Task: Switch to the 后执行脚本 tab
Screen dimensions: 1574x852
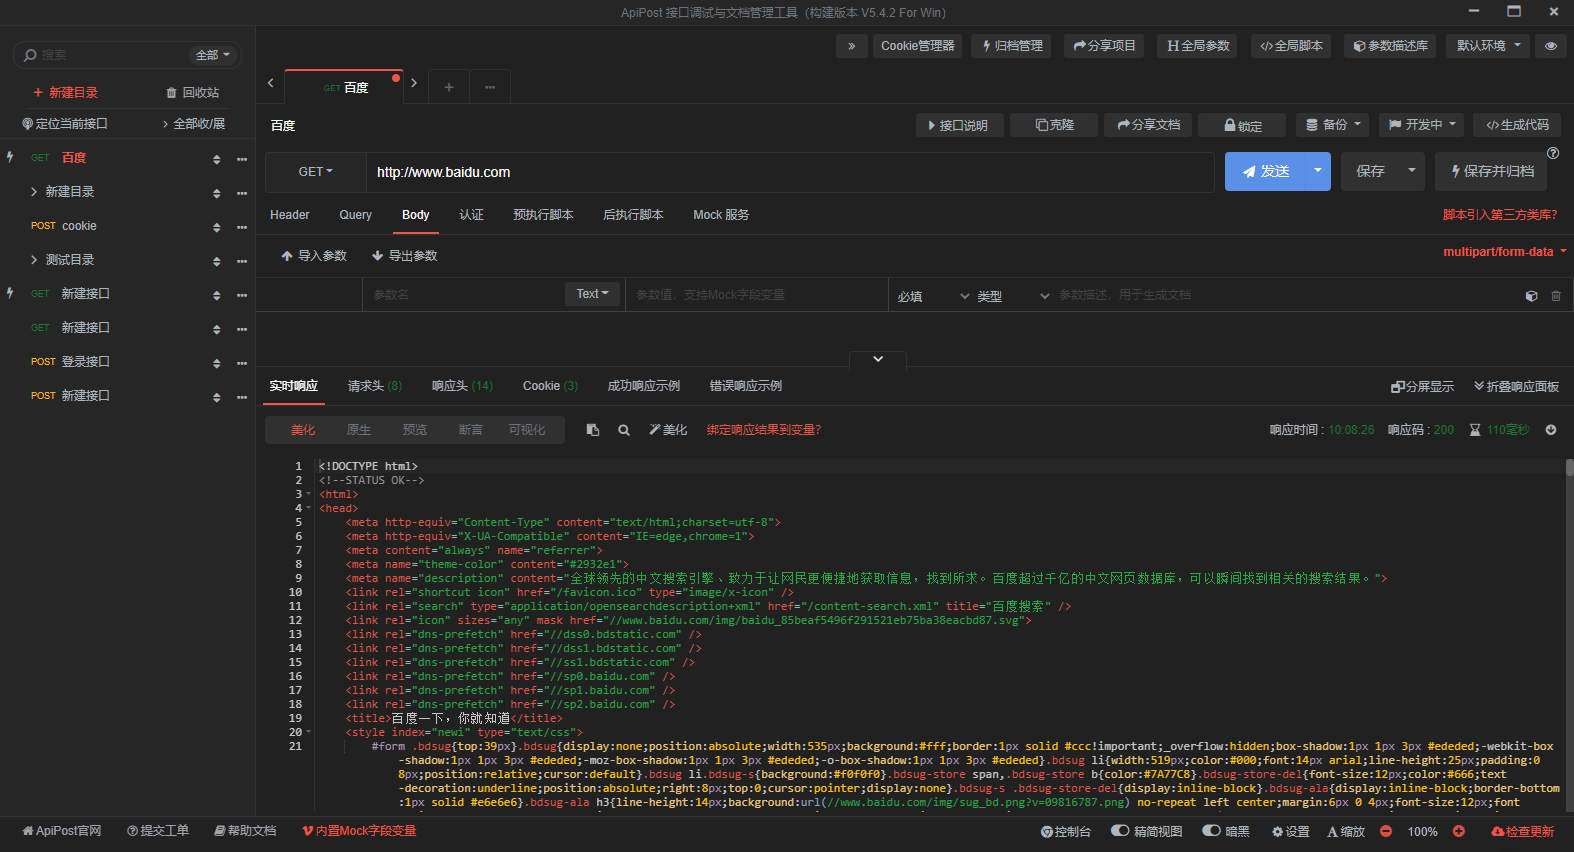Action: [x=633, y=215]
